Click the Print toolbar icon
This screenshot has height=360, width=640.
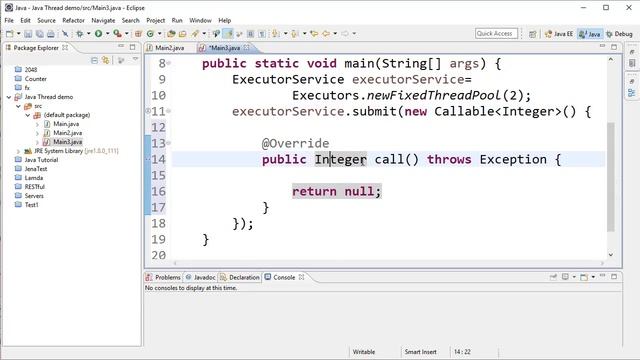51,34
